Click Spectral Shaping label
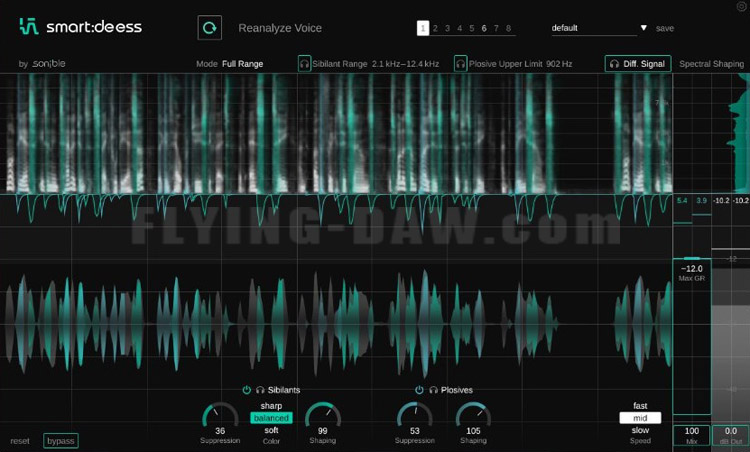Image resolution: width=750 pixels, height=452 pixels. 711,64
